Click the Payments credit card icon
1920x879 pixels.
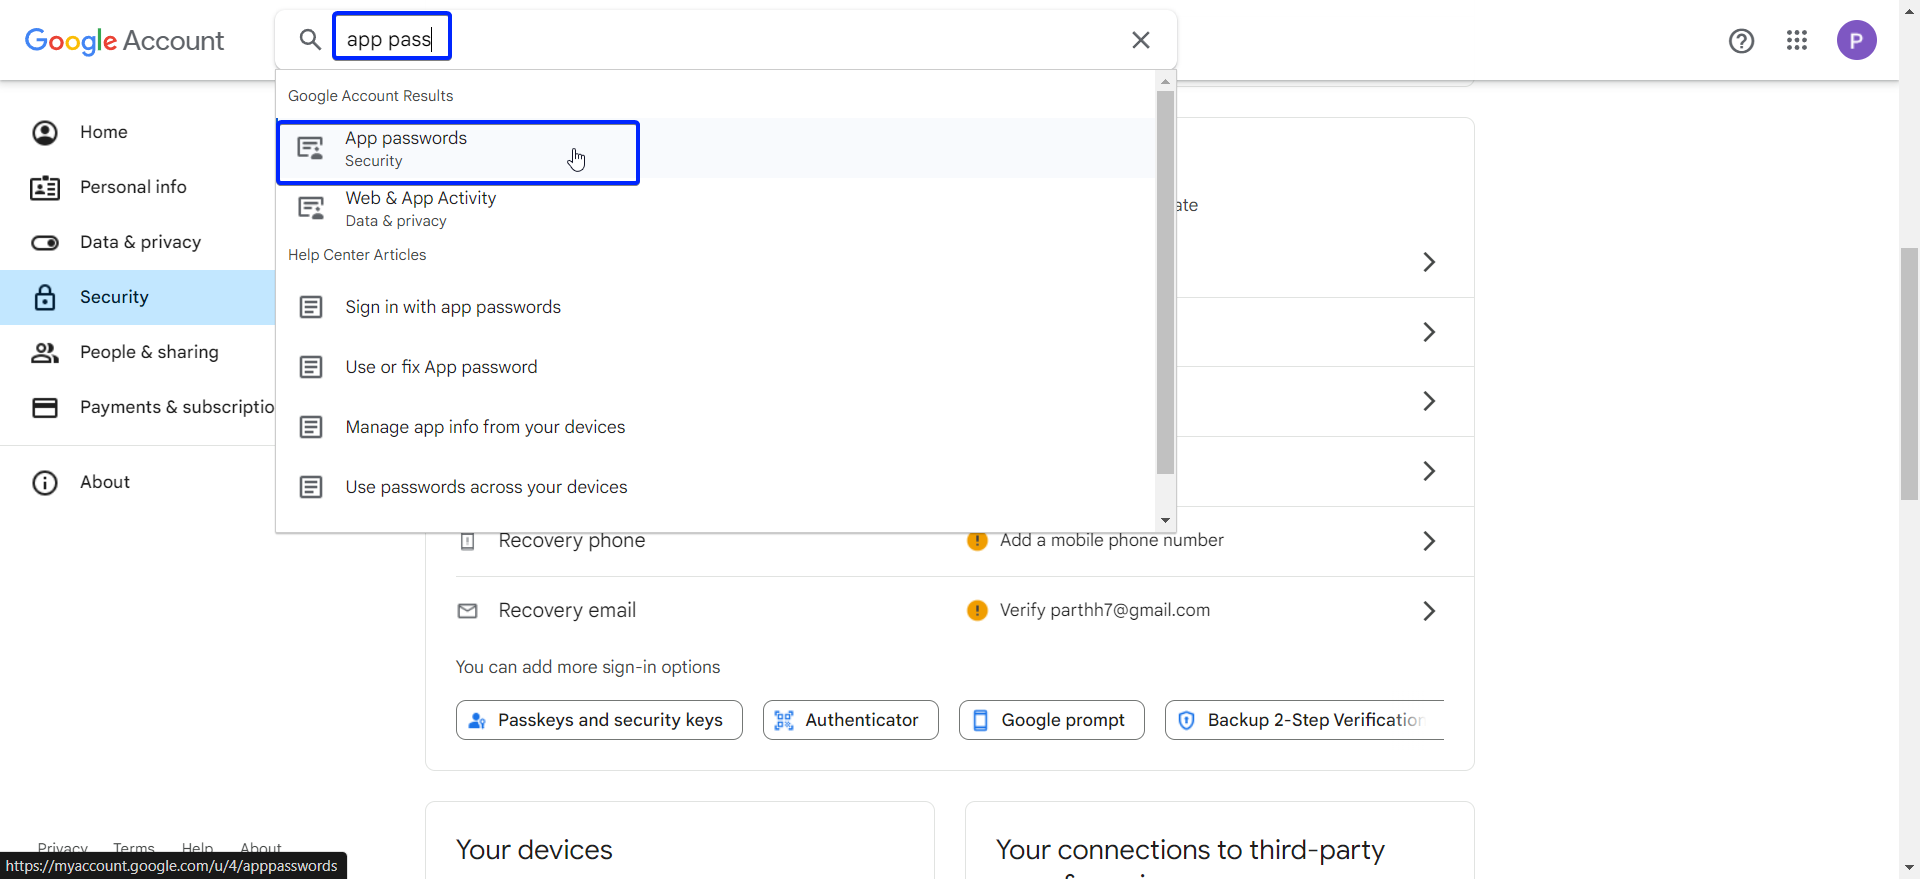coord(45,407)
